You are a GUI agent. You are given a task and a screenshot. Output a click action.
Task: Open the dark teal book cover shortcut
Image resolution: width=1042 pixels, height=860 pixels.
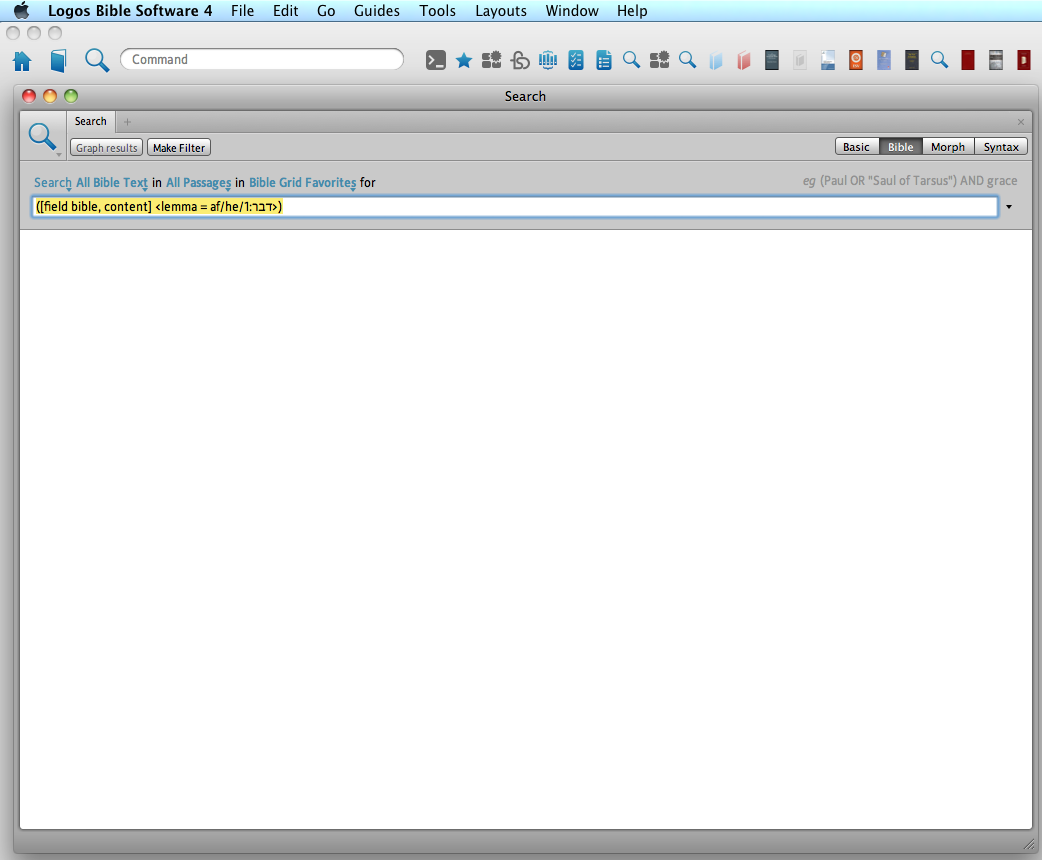click(772, 60)
